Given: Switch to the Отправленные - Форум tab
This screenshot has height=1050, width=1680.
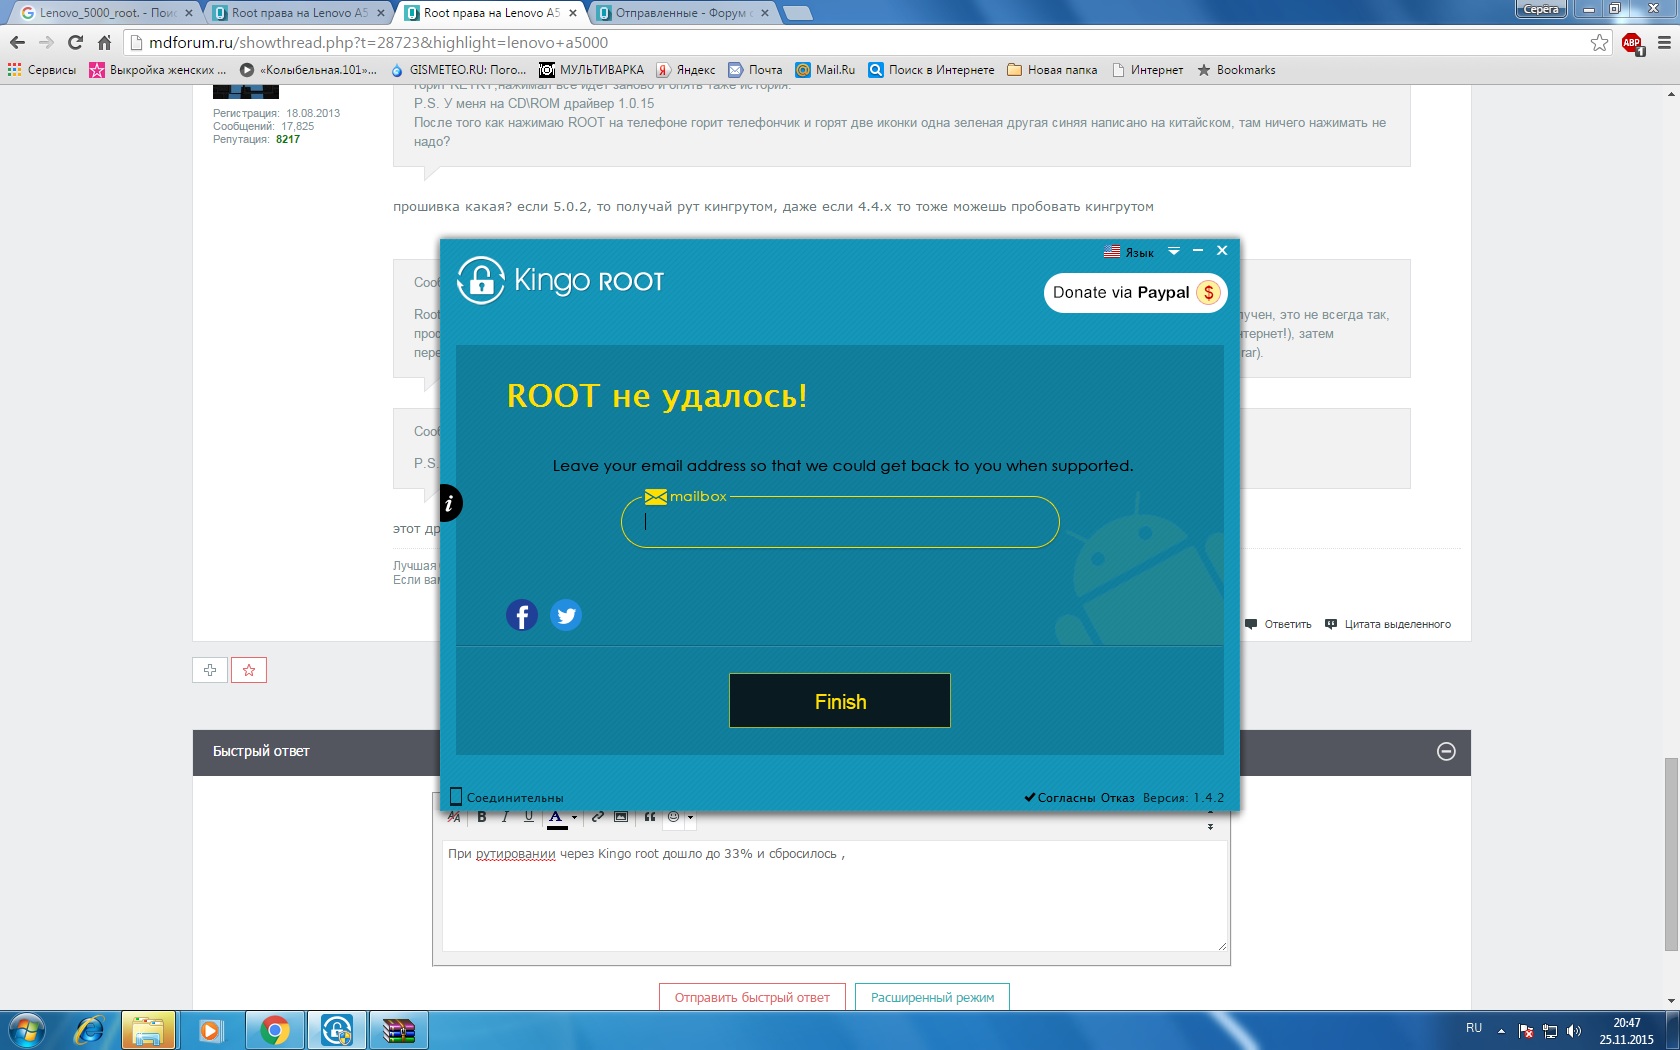Looking at the screenshot, I should (679, 13).
